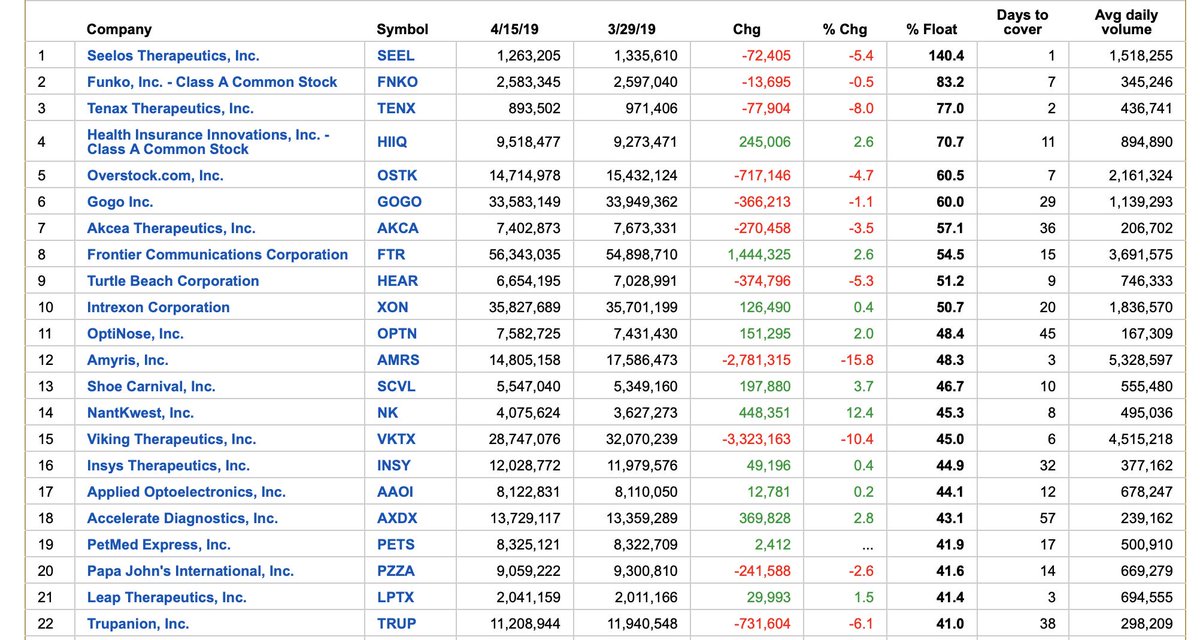Select Viking short interest 28,747,076
1200x640 pixels.
pyautogui.click(x=524, y=439)
